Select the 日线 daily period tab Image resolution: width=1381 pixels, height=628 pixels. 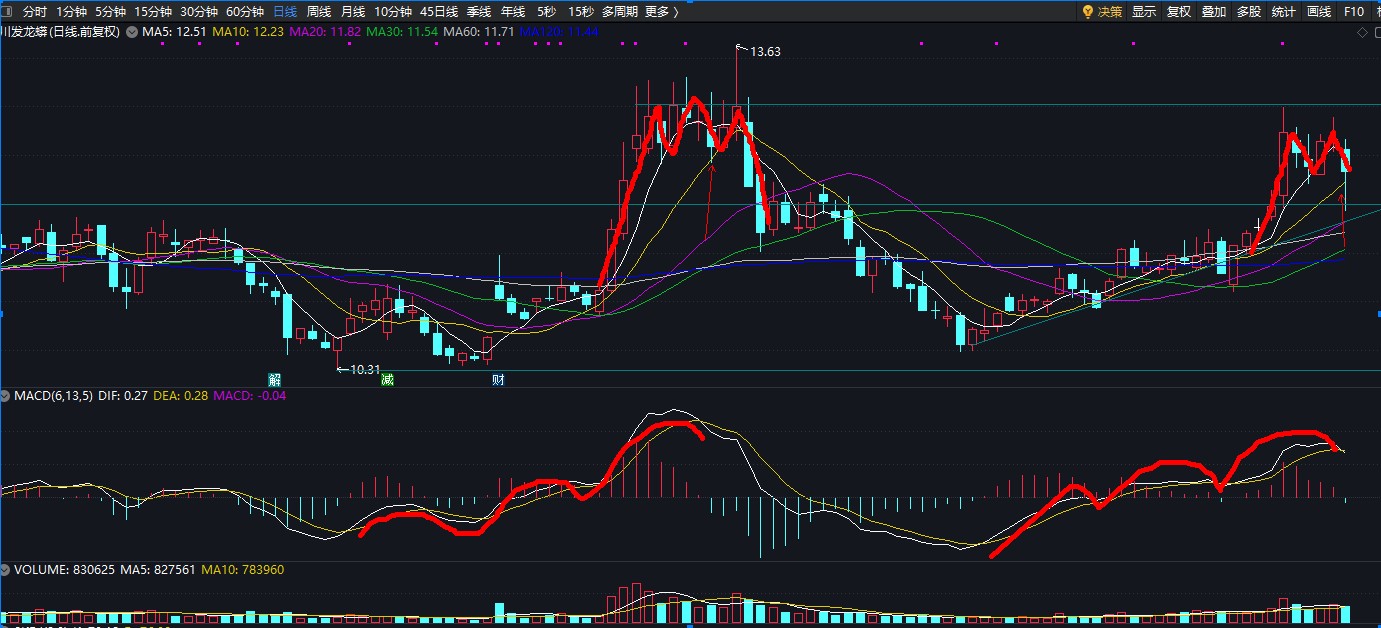coord(285,12)
